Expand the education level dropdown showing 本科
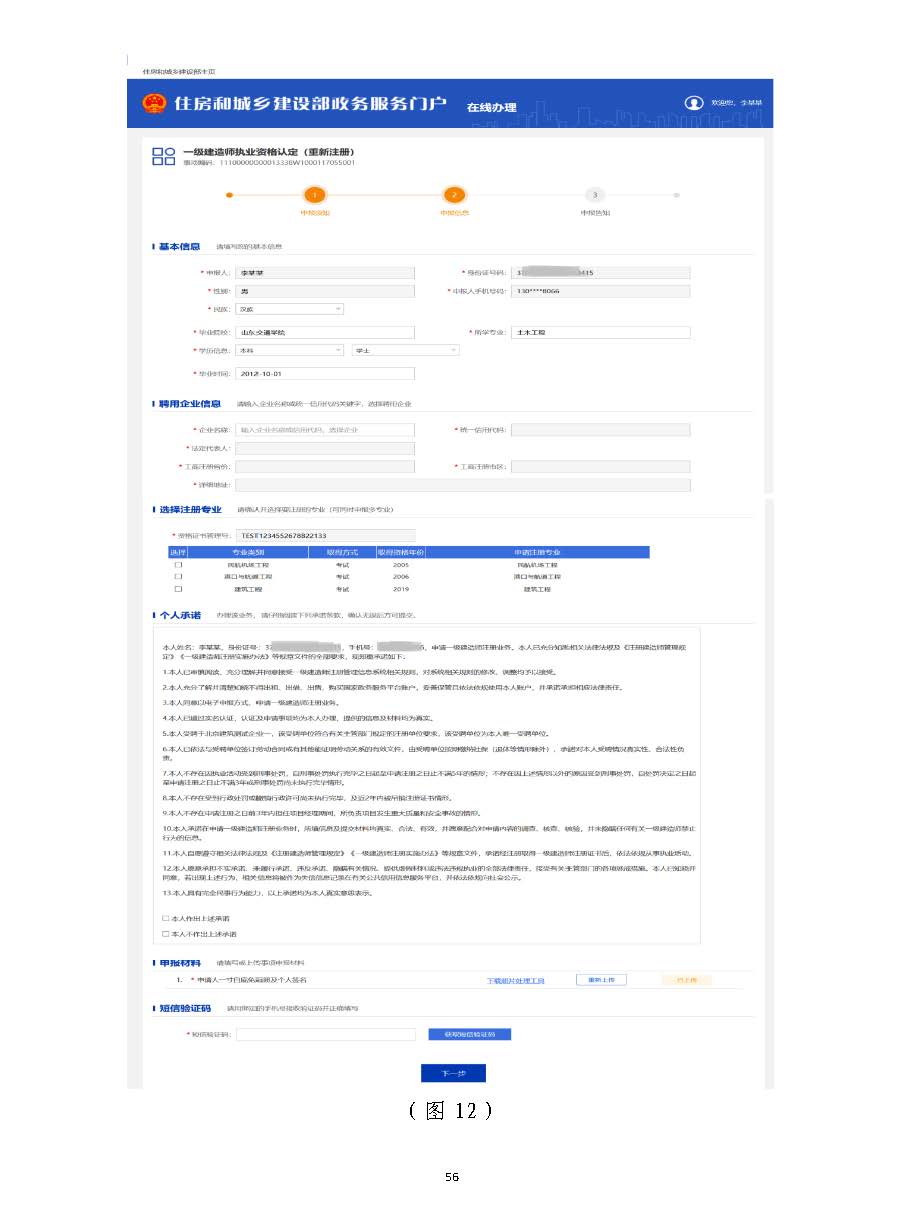The height and width of the screenshot is (1205, 902). 290,351
